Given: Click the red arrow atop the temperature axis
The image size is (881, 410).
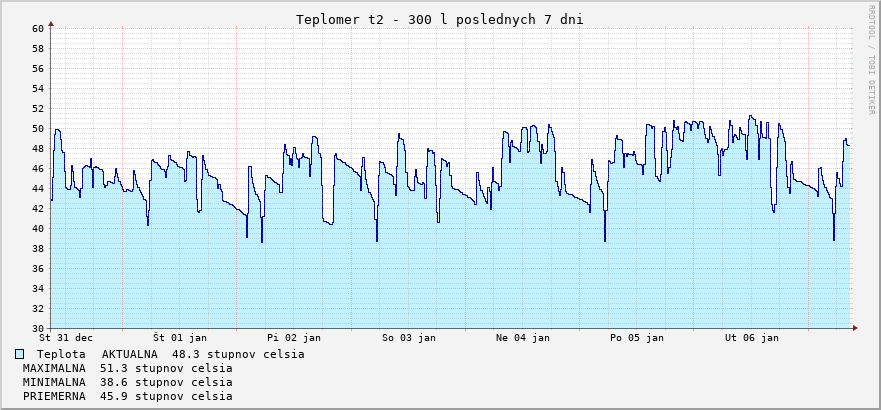Looking at the screenshot, I should (x=51, y=23).
